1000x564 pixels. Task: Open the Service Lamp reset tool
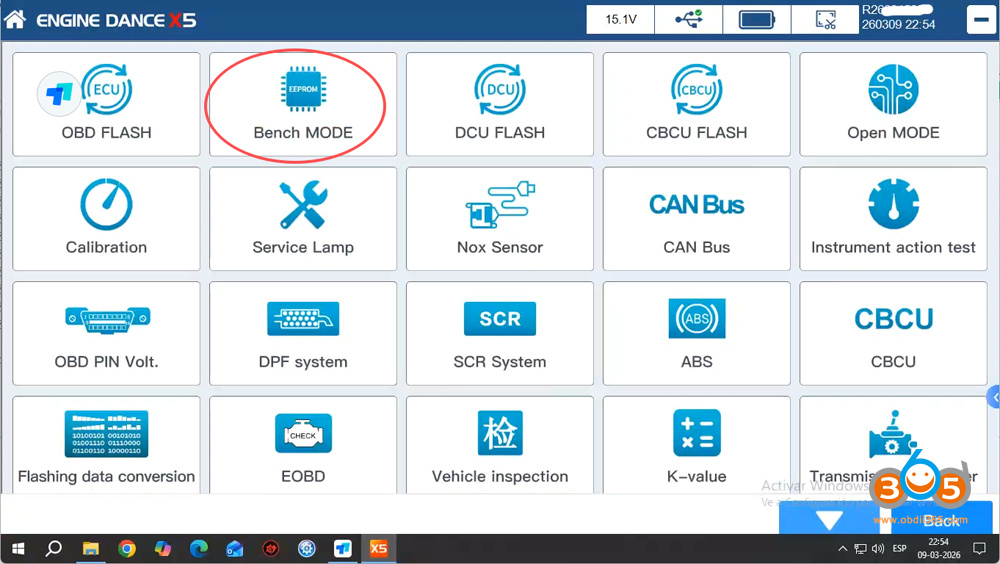tap(302, 219)
